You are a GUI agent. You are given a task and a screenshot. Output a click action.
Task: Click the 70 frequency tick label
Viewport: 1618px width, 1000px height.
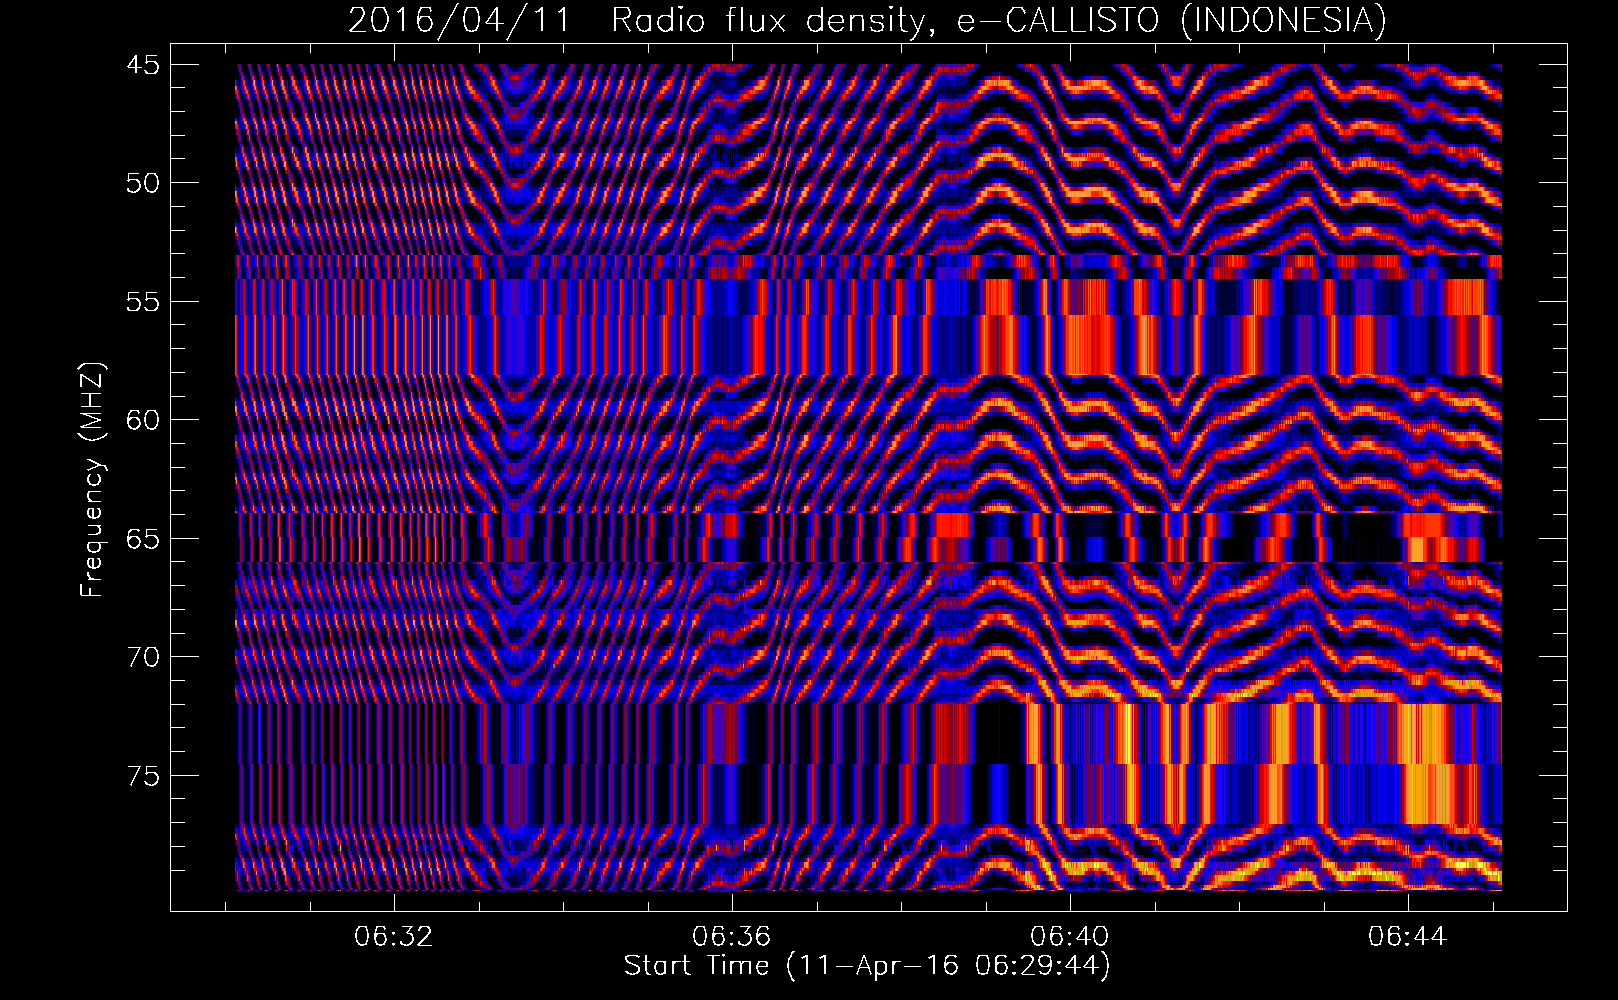(143, 657)
